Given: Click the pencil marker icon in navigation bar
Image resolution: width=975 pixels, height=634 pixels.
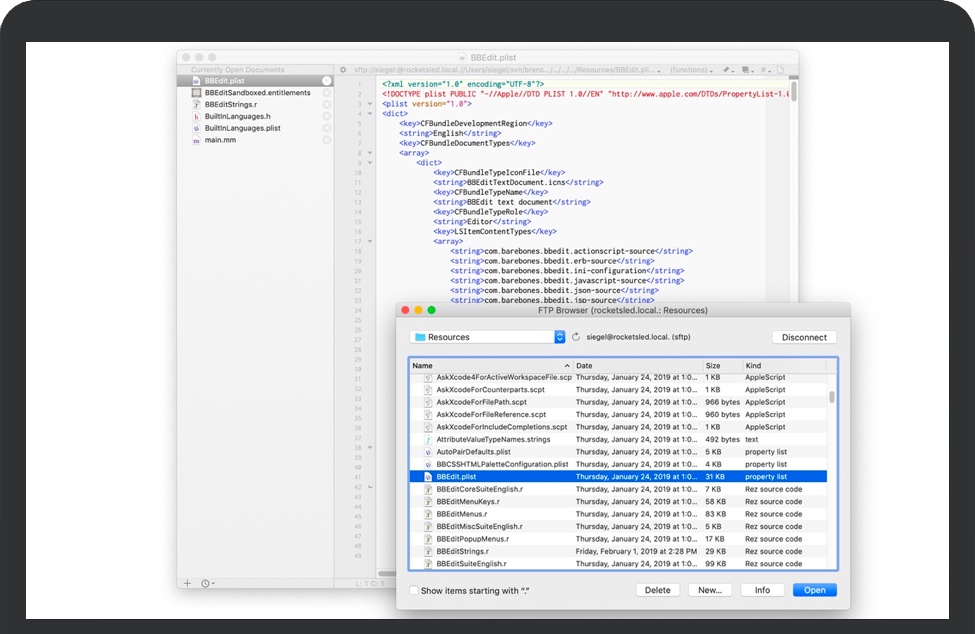Looking at the screenshot, I should coord(728,70).
